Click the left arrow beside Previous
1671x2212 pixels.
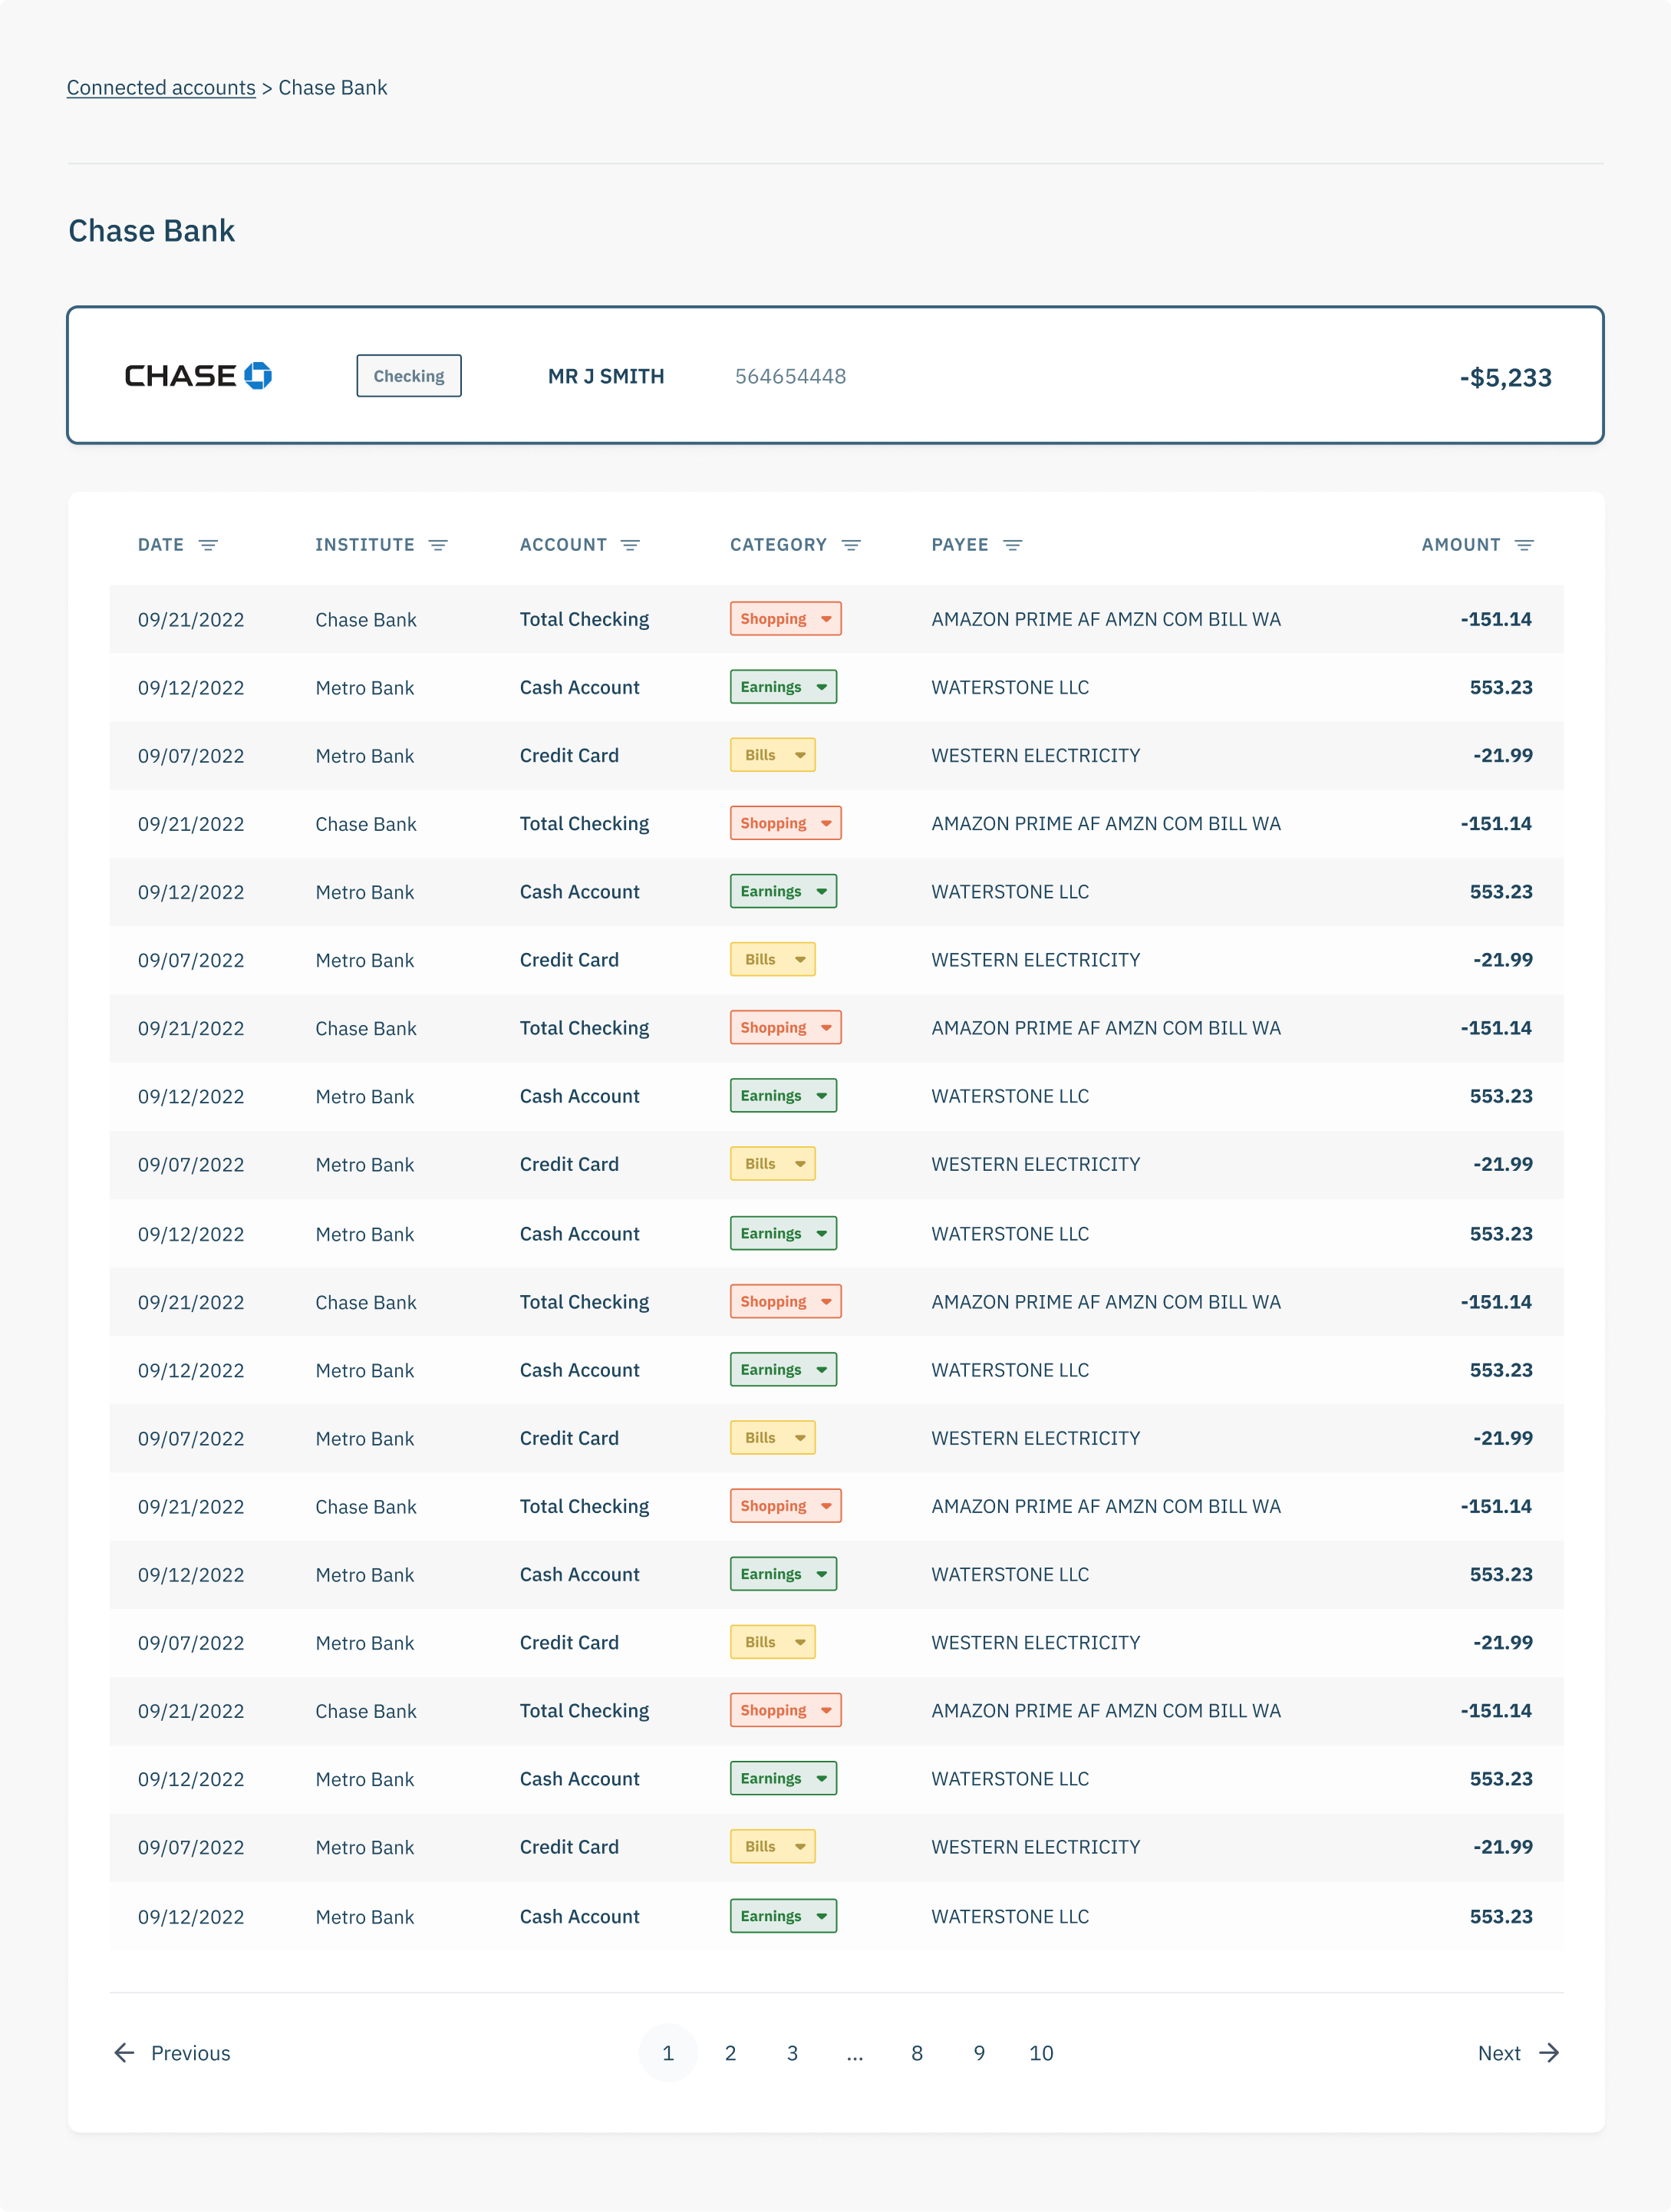124,2053
